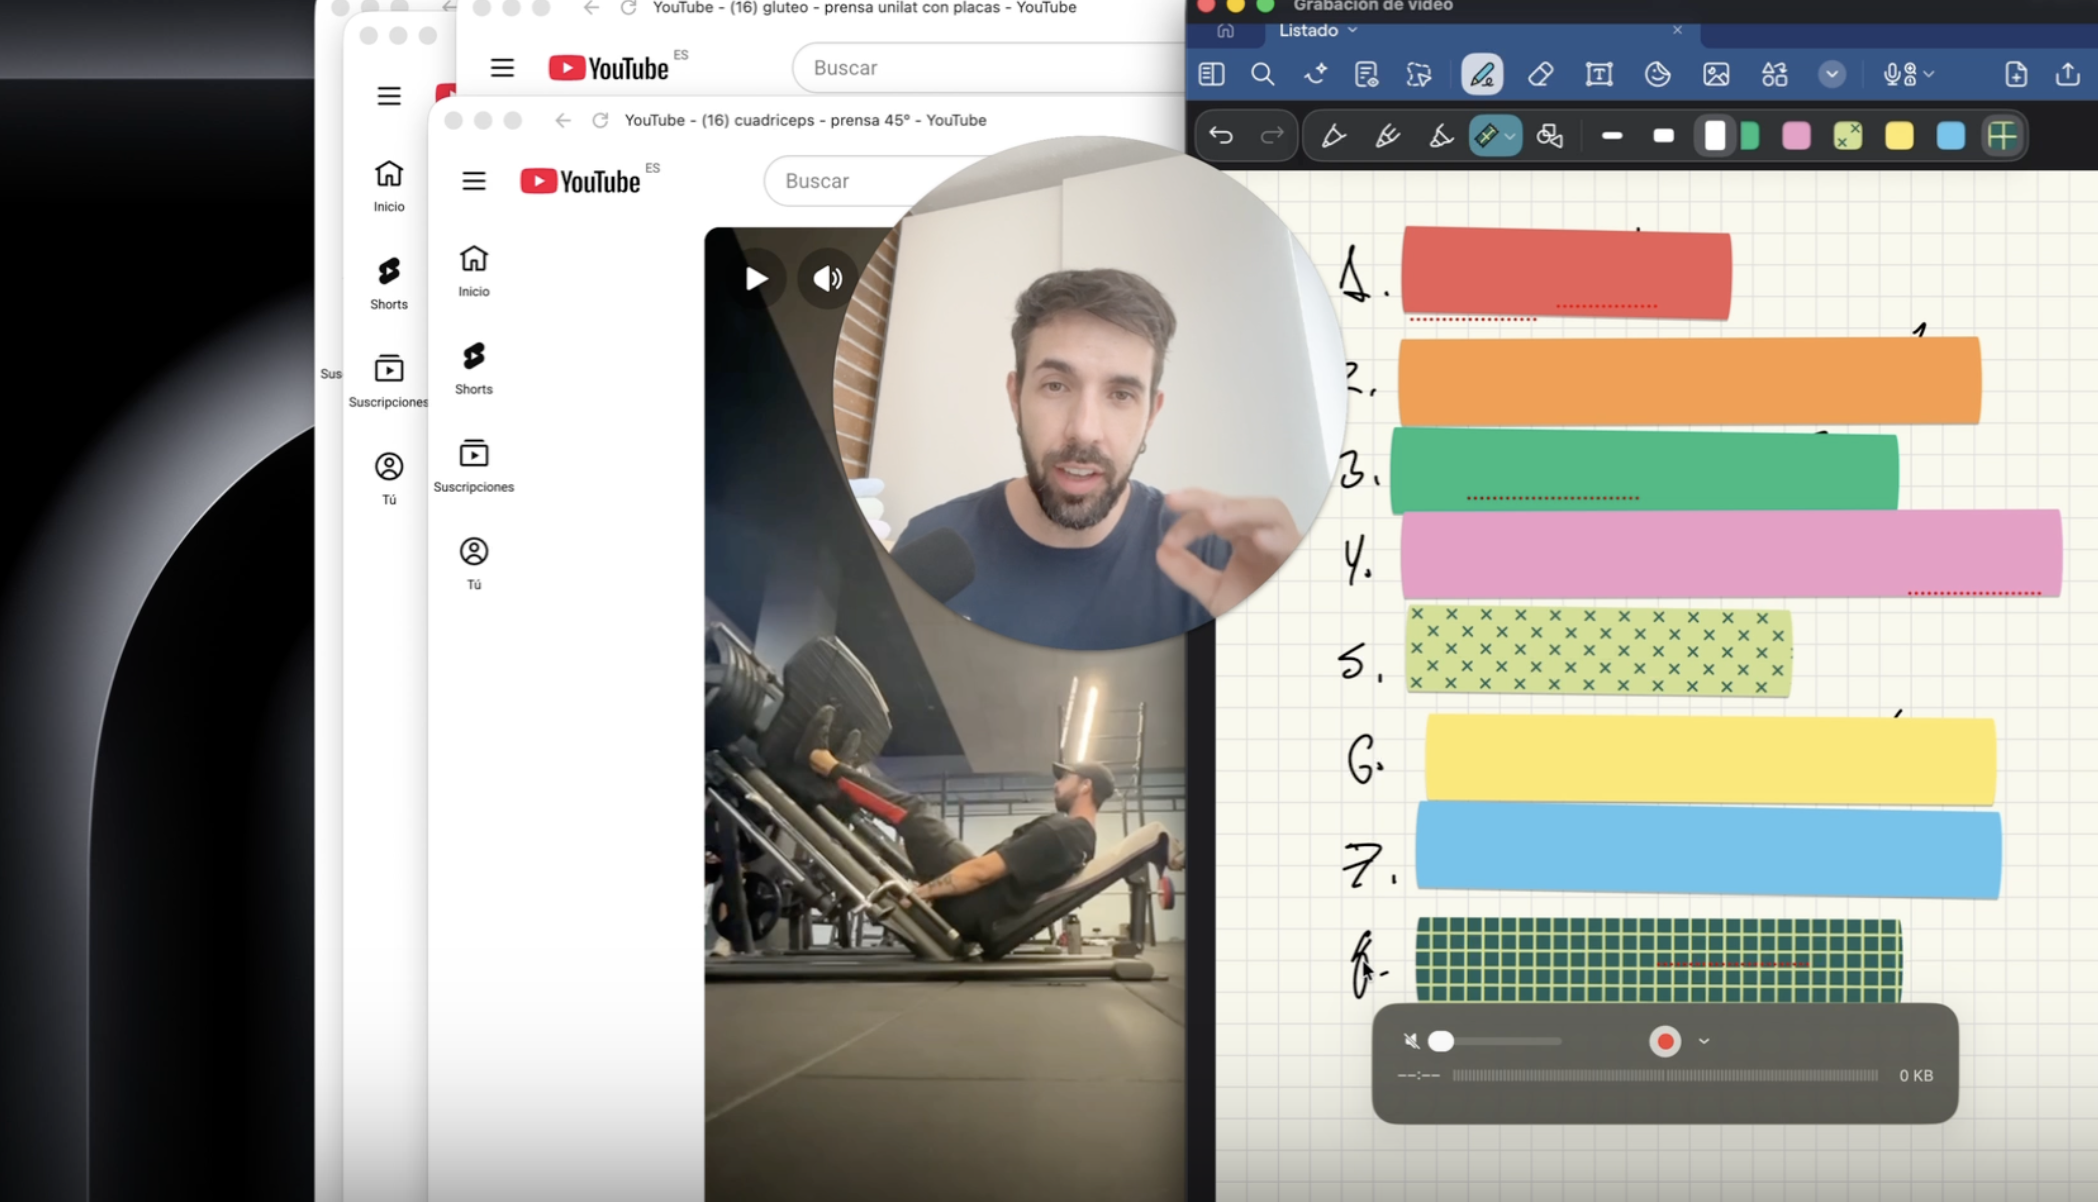Screen dimensions: 2098x1202
Task: Toggle the Pen tool in the toolbar
Action: click(x=1482, y=74)
